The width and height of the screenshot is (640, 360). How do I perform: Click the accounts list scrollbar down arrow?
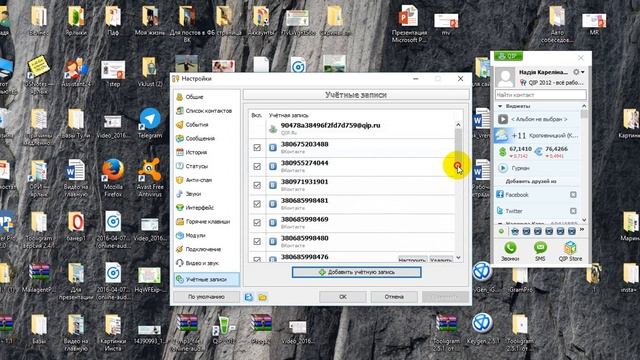458,258
